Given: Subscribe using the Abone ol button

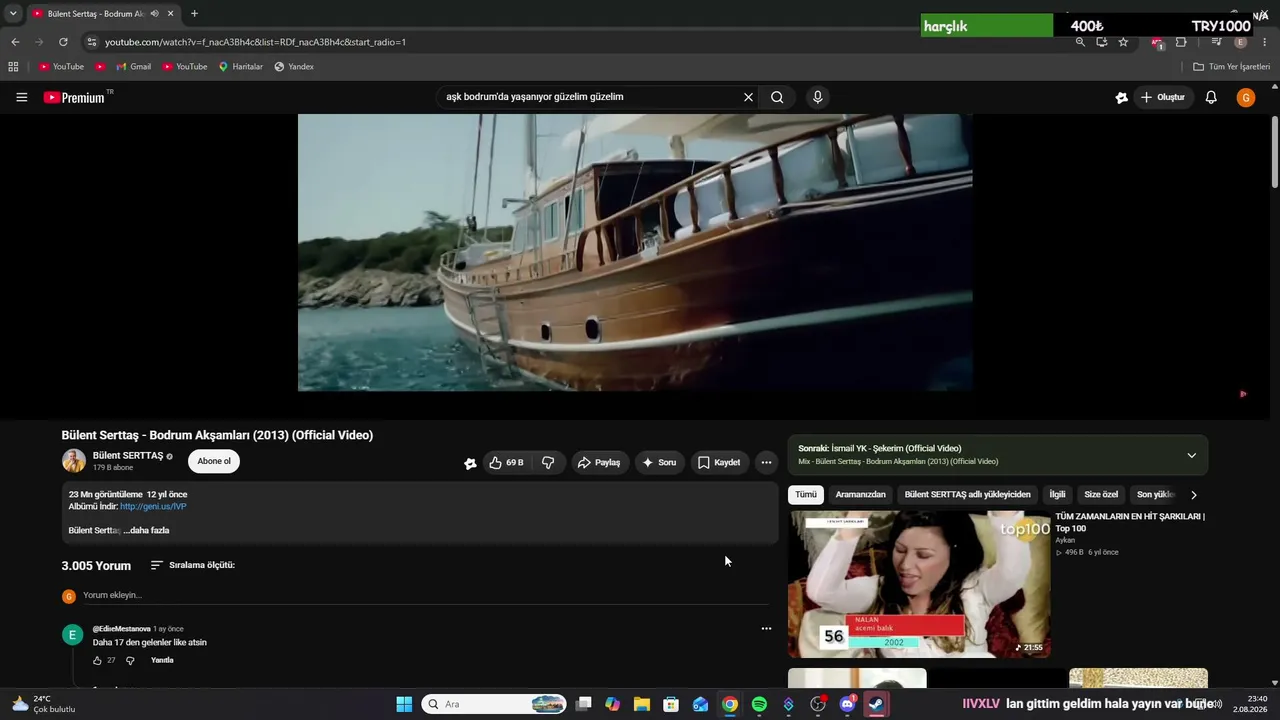Looking at the screenshot, I should click(214, 461).
